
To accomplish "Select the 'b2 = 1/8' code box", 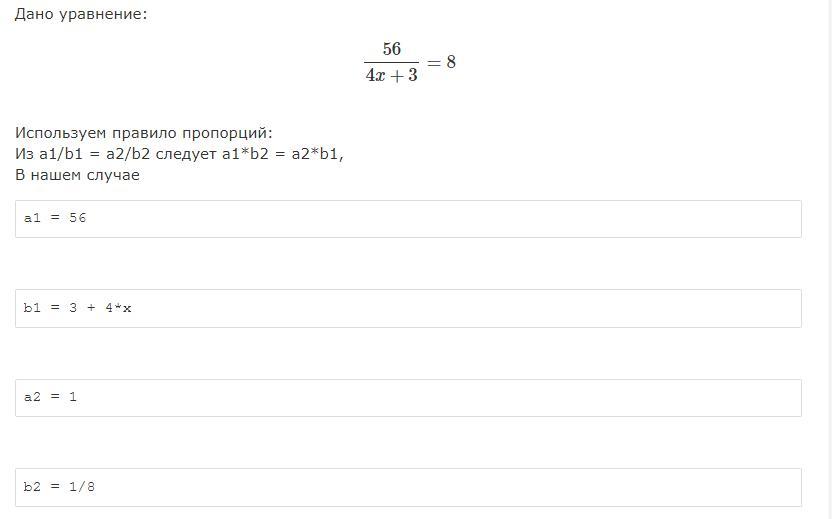I will click(408, 487).
